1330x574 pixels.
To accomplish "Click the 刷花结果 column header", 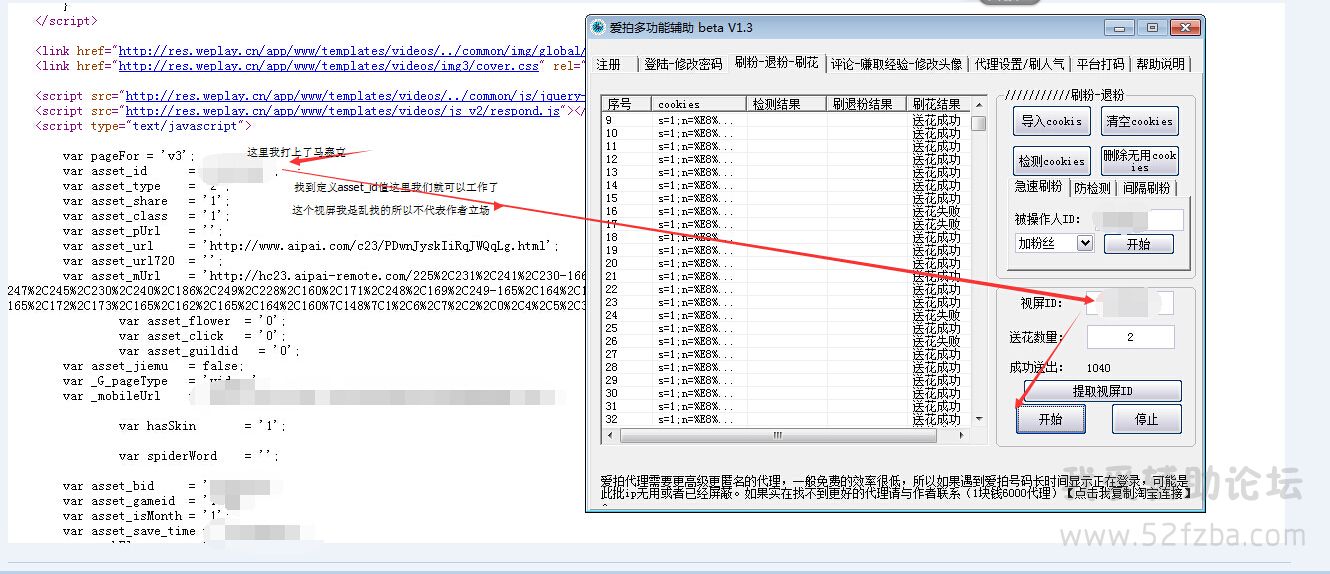I will point(937,104).
